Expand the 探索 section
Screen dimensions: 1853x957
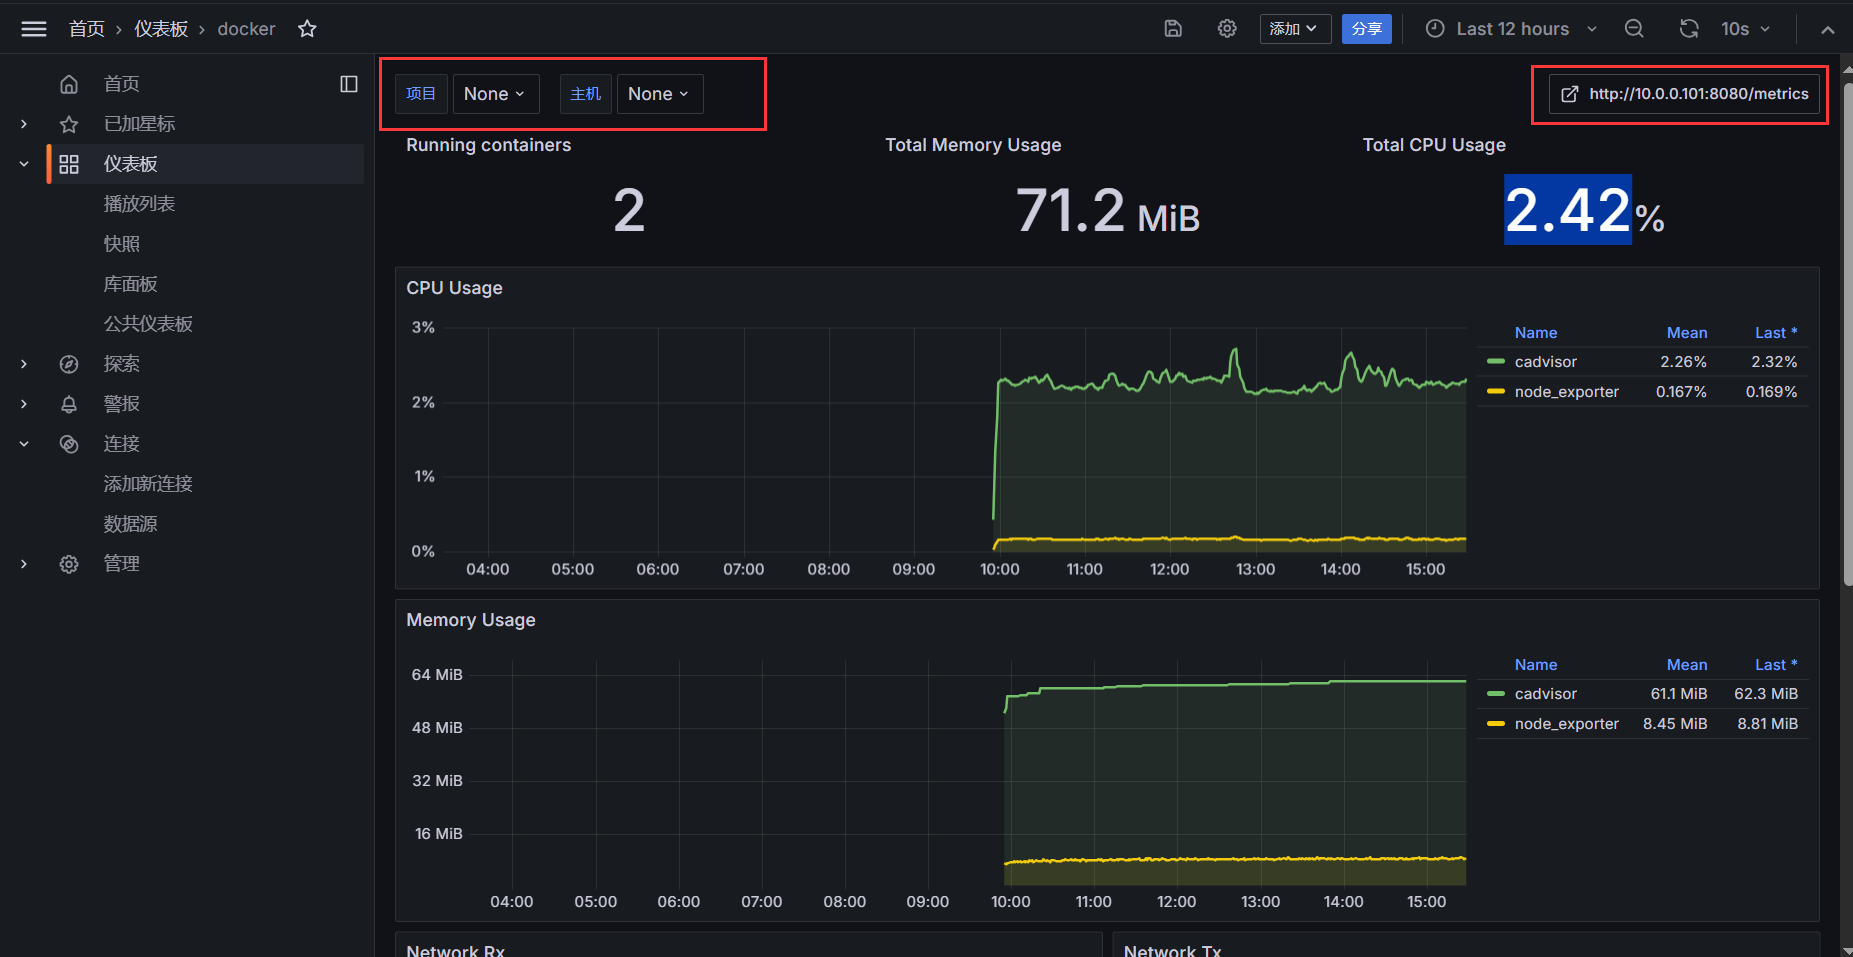pos(24,364)
